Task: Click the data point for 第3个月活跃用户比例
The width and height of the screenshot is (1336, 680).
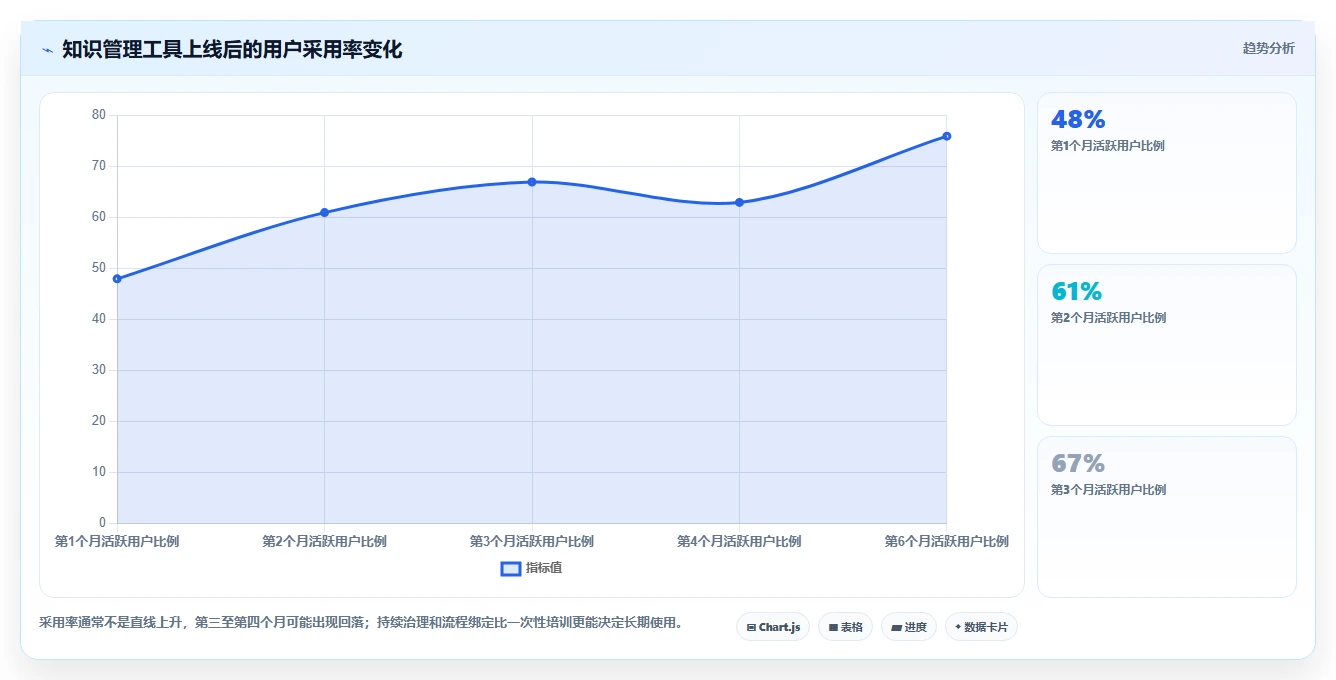Action: tap(532, 182)
